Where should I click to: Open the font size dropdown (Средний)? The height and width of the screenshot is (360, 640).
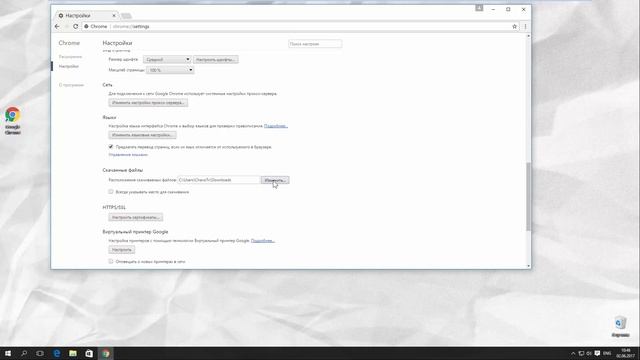(x=167, y=60)
